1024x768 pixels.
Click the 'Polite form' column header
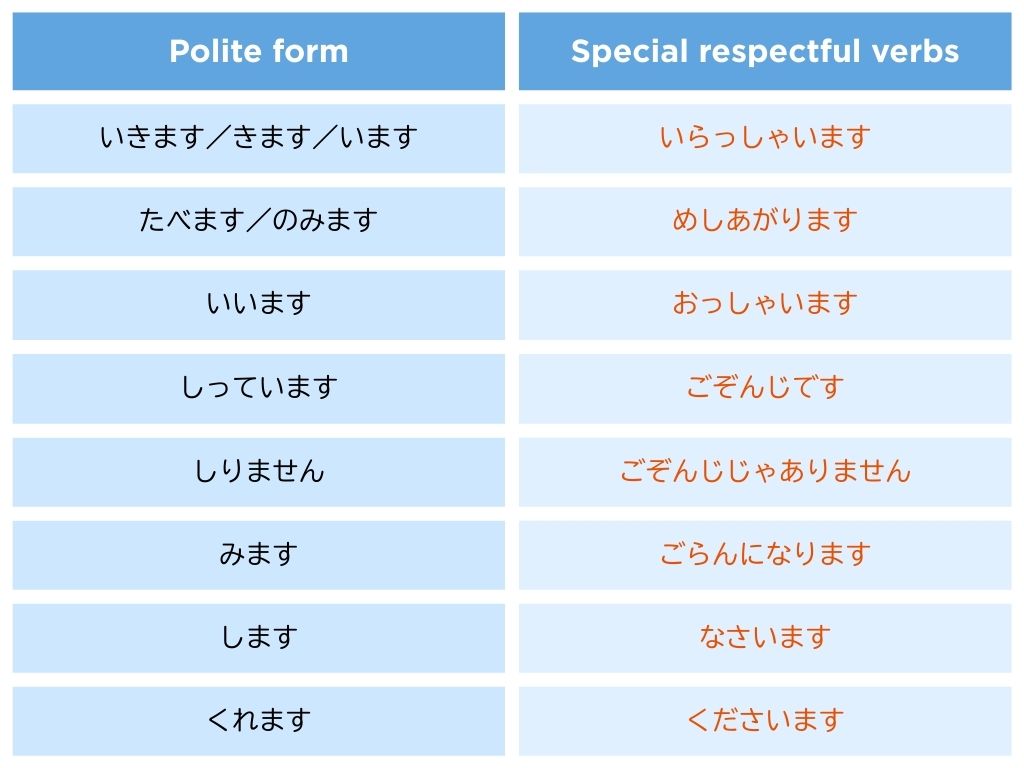click(259, 52)
